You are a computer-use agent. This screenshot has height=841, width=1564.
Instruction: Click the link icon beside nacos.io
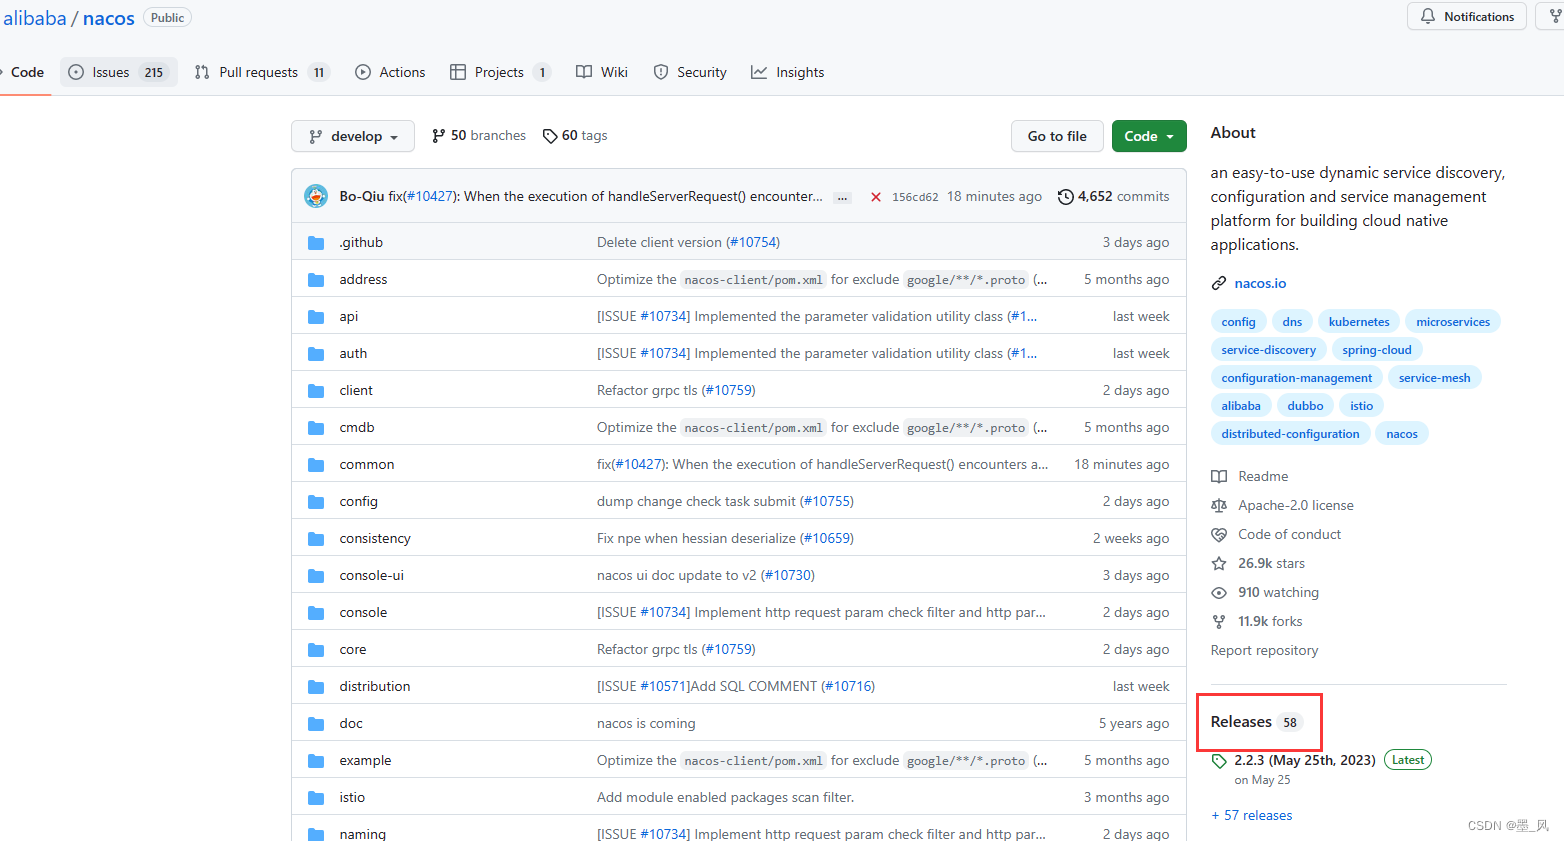[1219, 284]
